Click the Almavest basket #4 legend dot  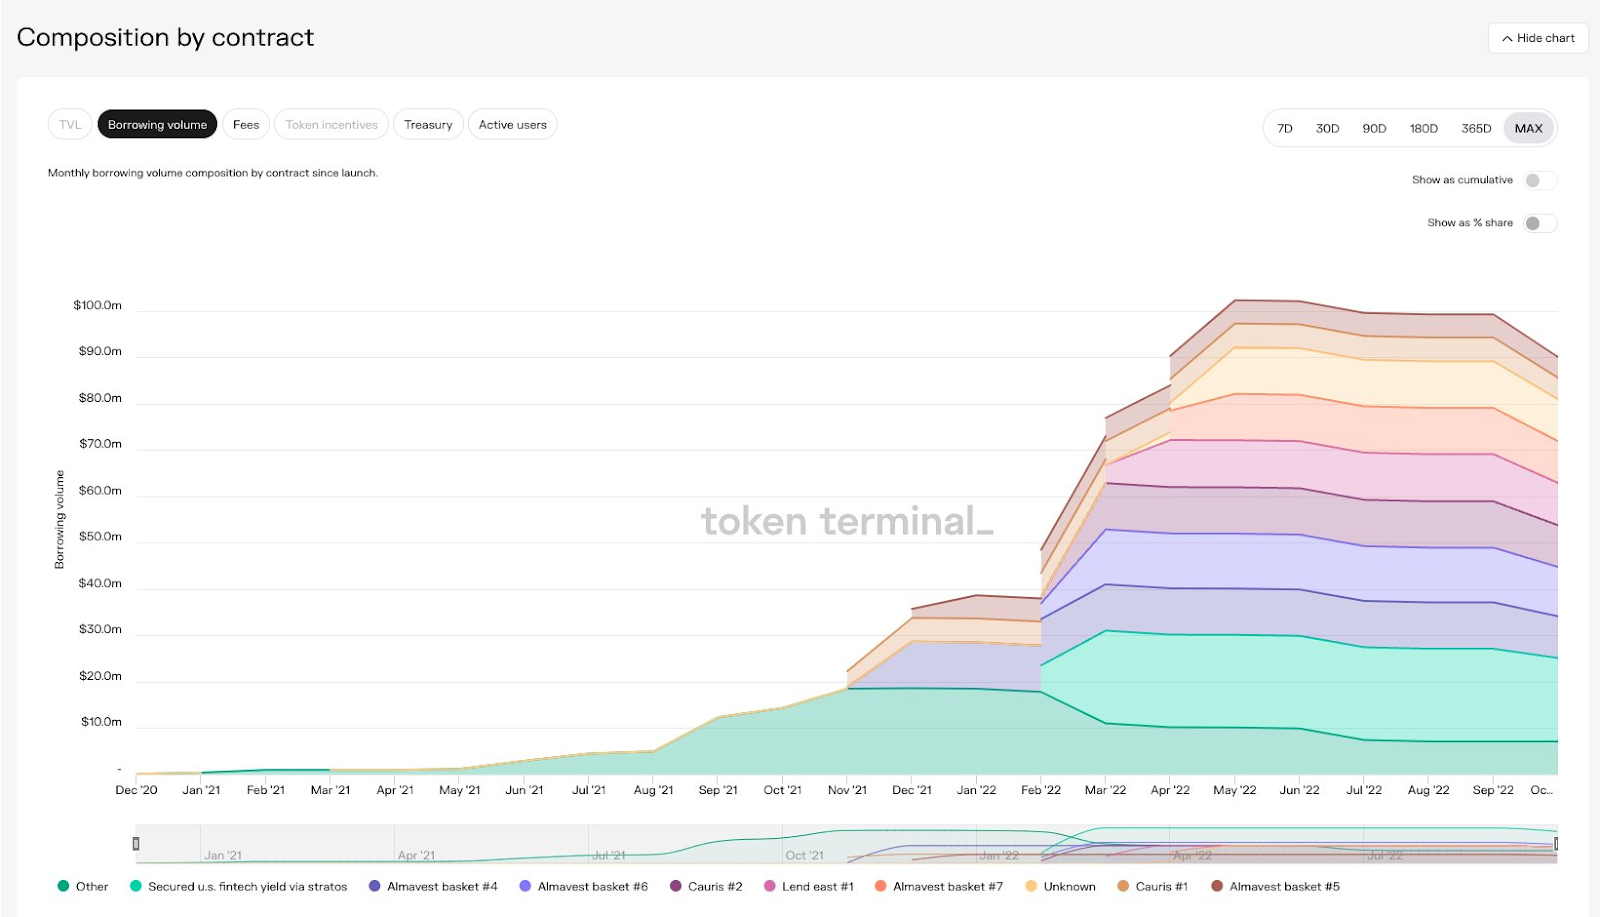click(375, 886)
